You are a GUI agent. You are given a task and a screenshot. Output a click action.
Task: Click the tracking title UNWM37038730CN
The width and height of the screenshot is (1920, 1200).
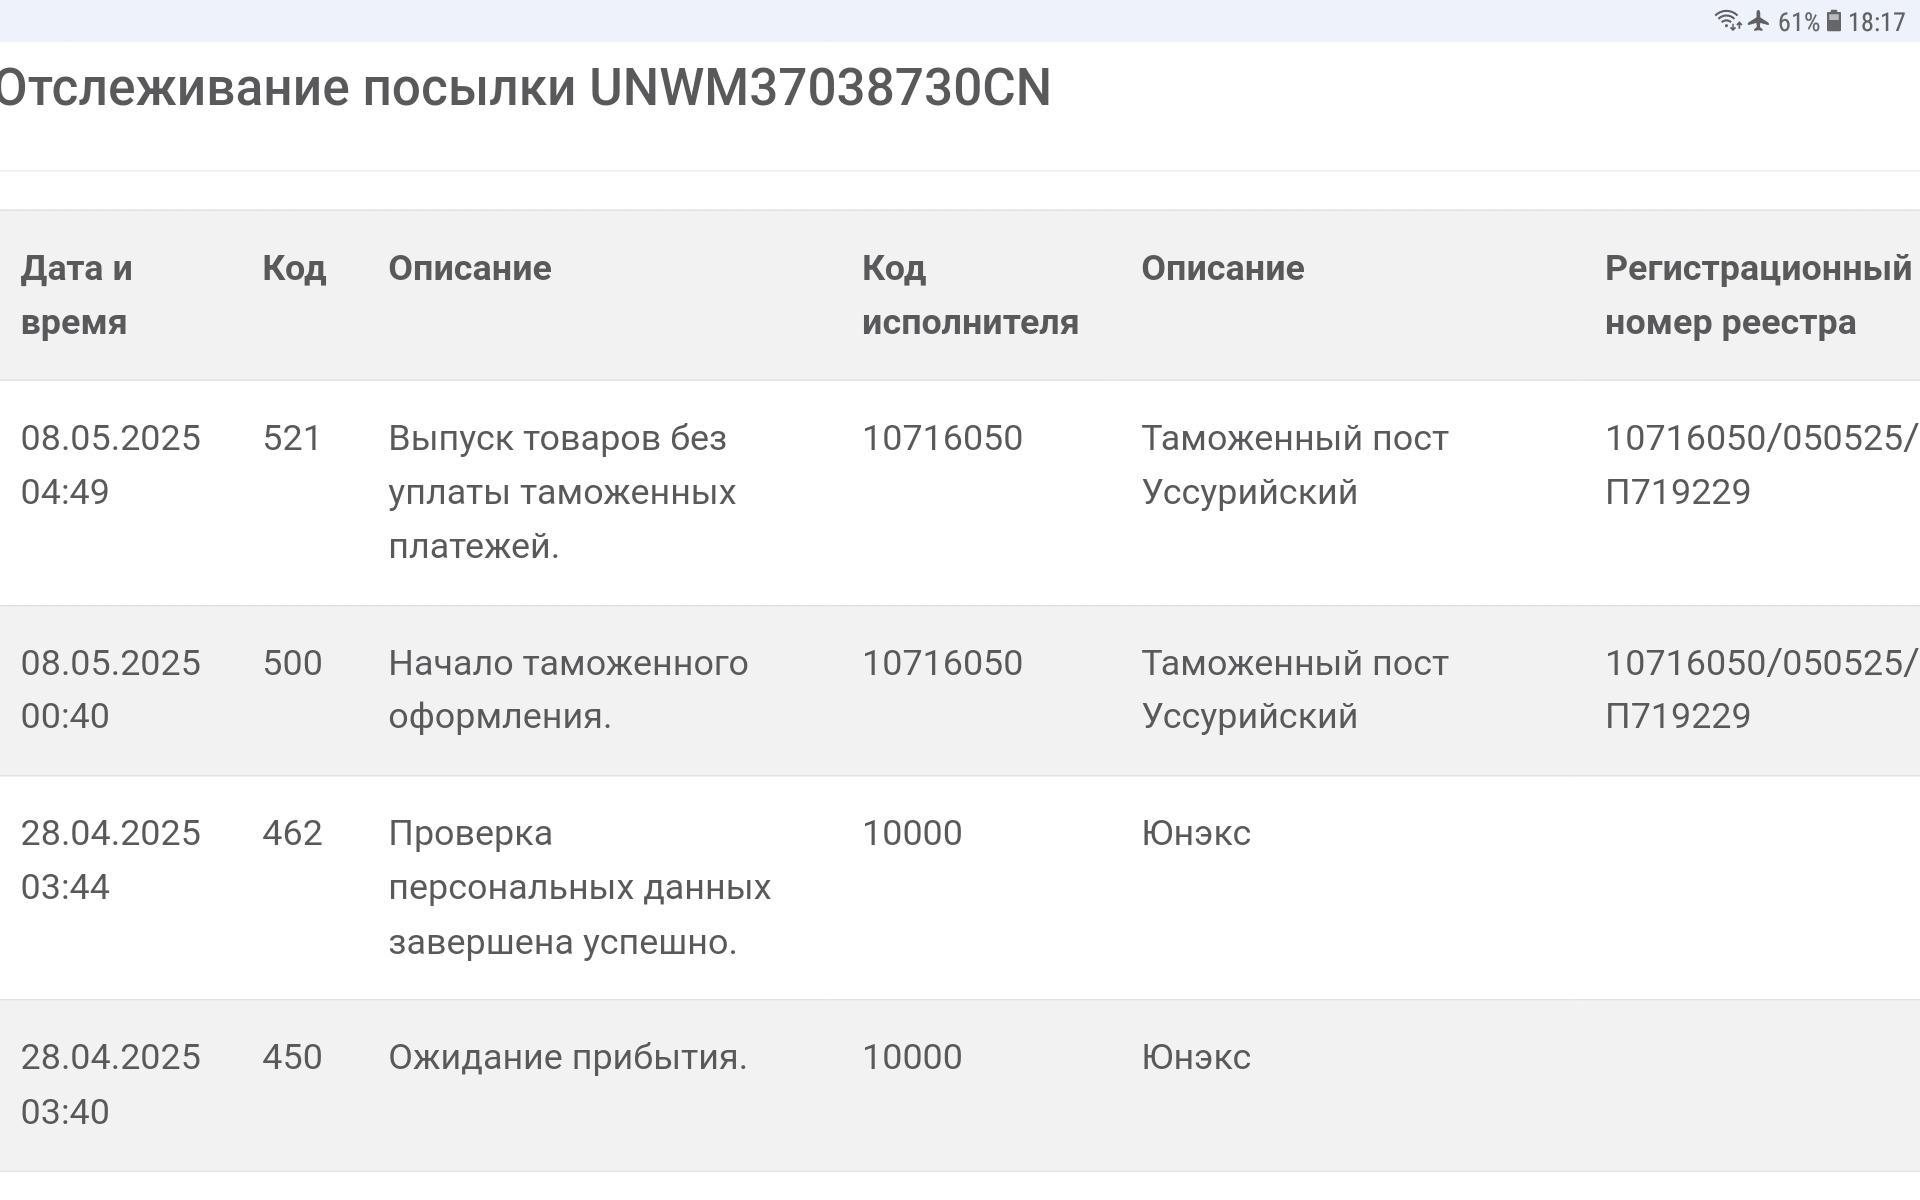point(523,88)
